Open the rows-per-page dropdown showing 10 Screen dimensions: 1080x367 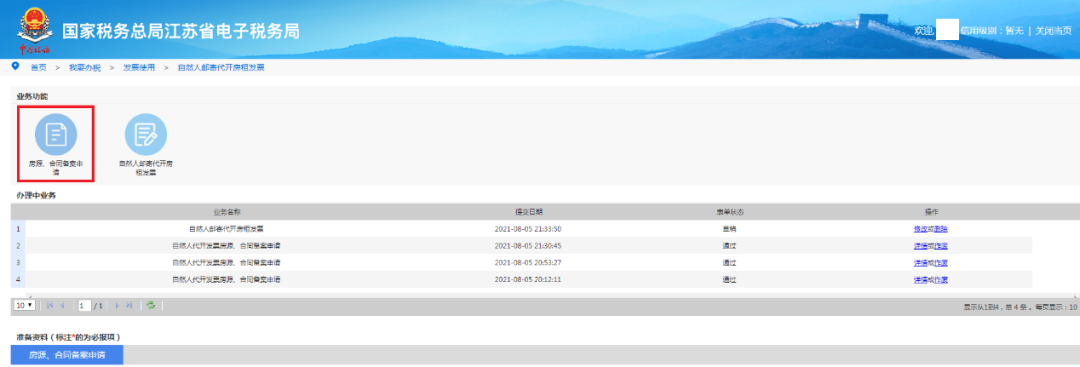(25, 305)
